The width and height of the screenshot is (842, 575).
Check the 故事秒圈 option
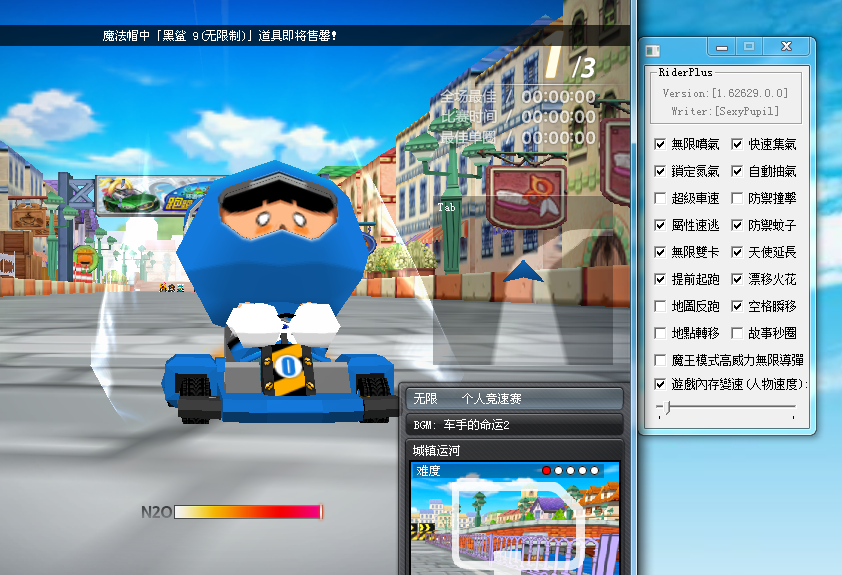tap(737, 333)
